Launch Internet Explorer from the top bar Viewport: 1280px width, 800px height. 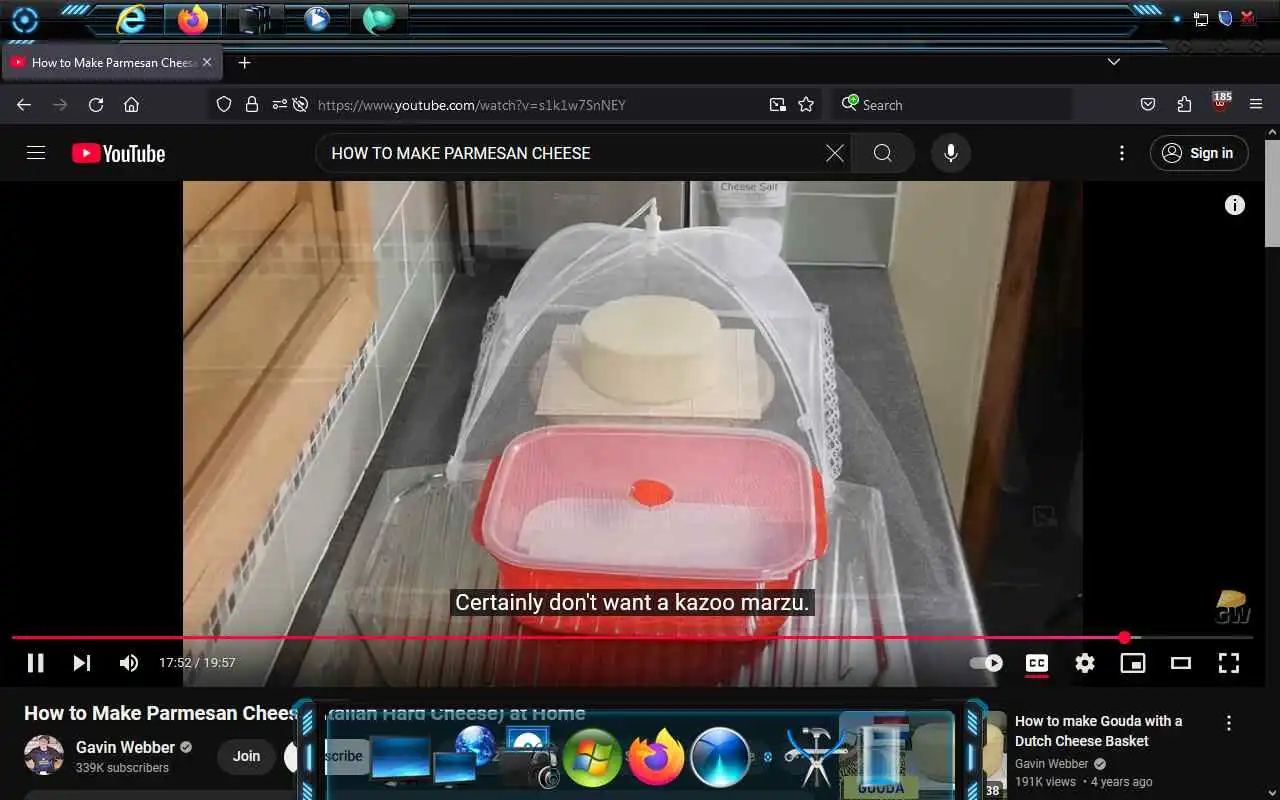tap(131, 19)
